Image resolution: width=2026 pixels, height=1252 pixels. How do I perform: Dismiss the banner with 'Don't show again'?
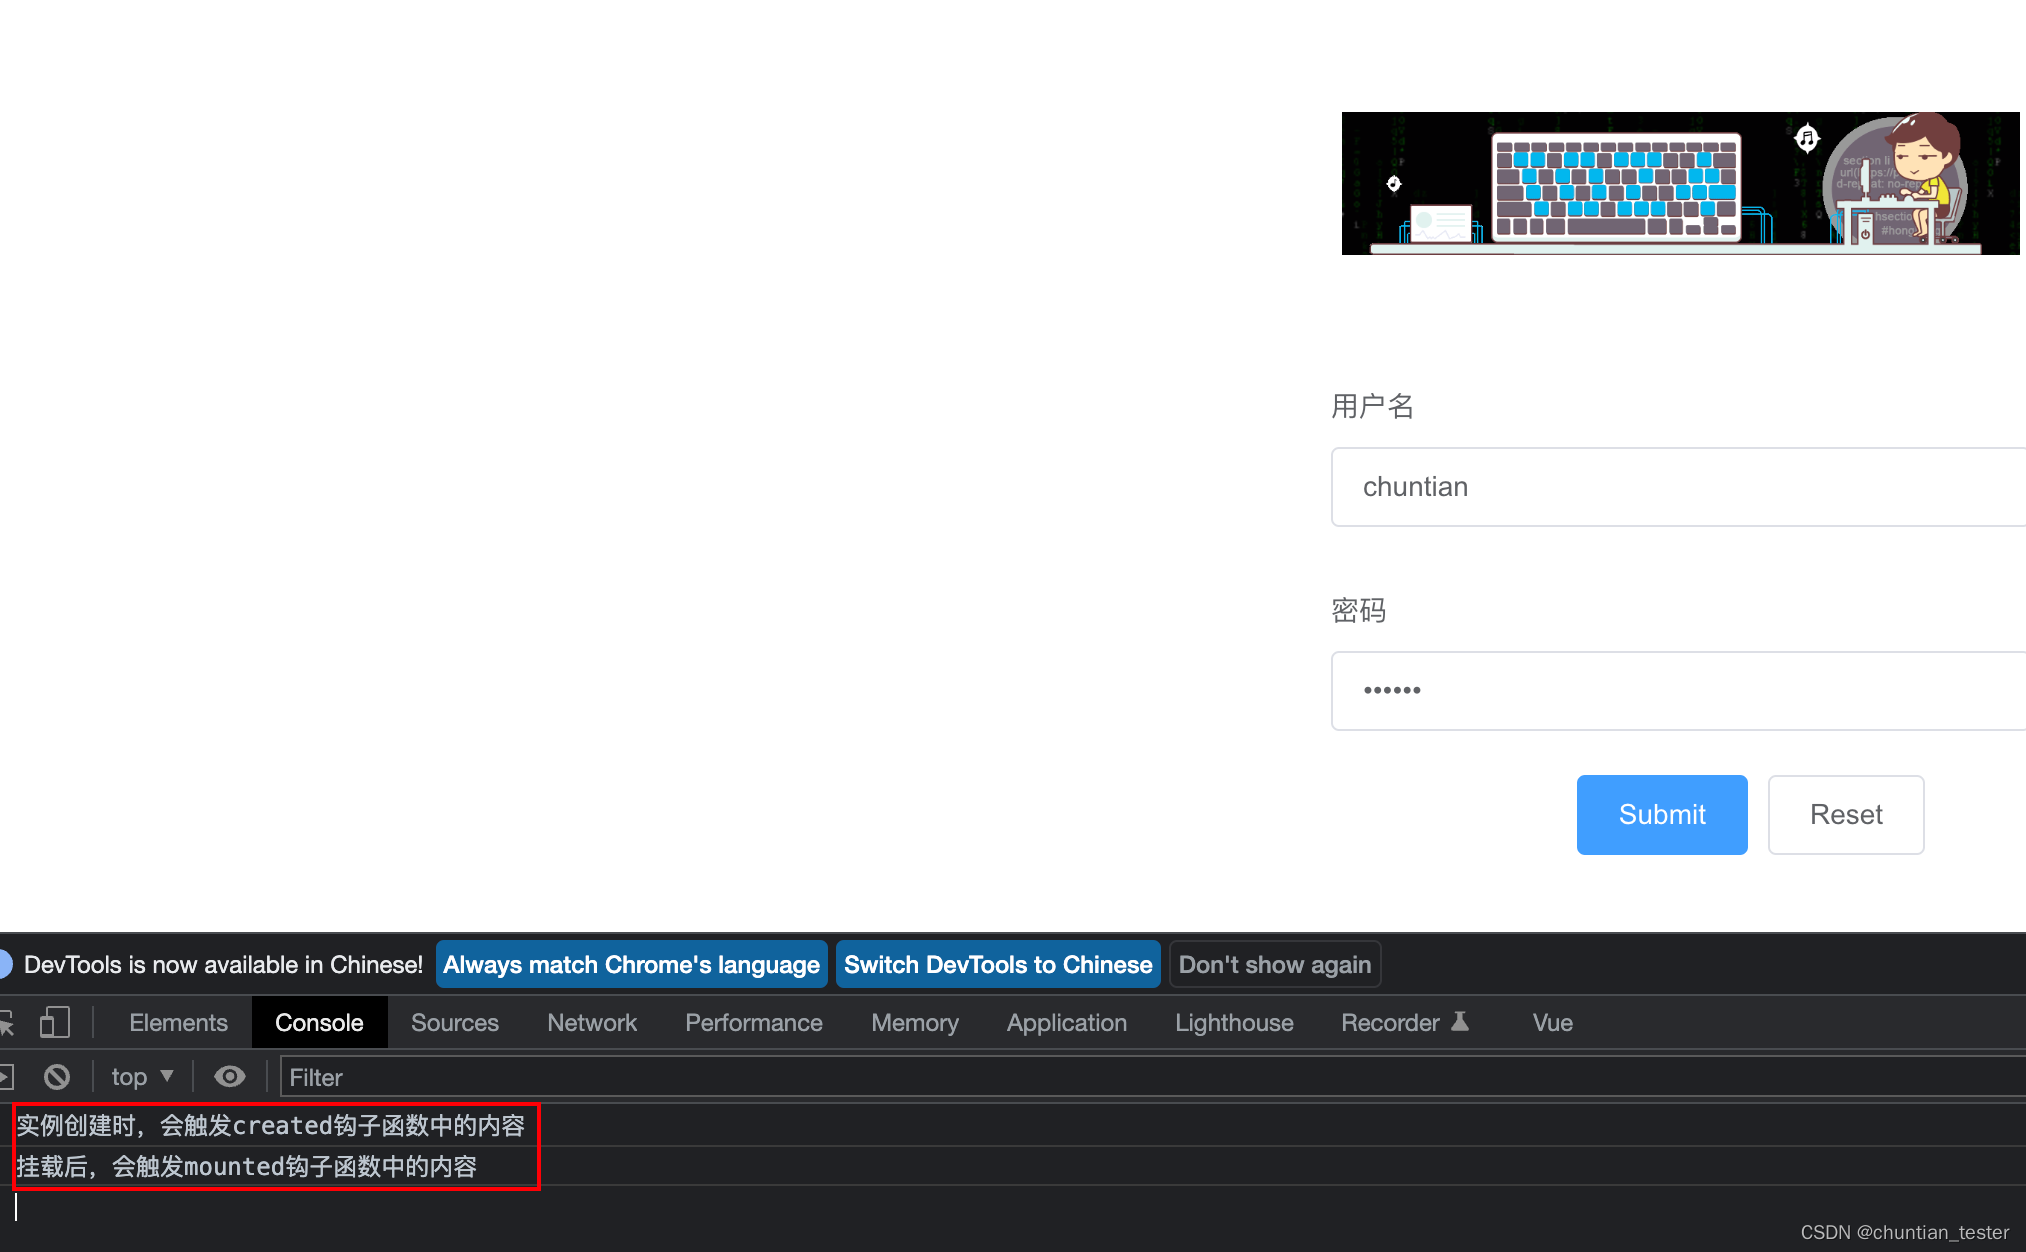coord(1275,964)
